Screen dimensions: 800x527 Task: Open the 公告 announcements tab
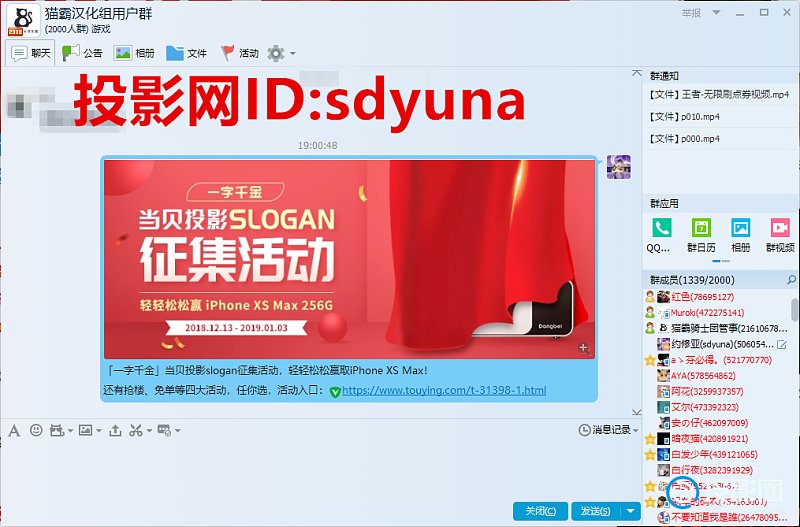coord(82,53)
